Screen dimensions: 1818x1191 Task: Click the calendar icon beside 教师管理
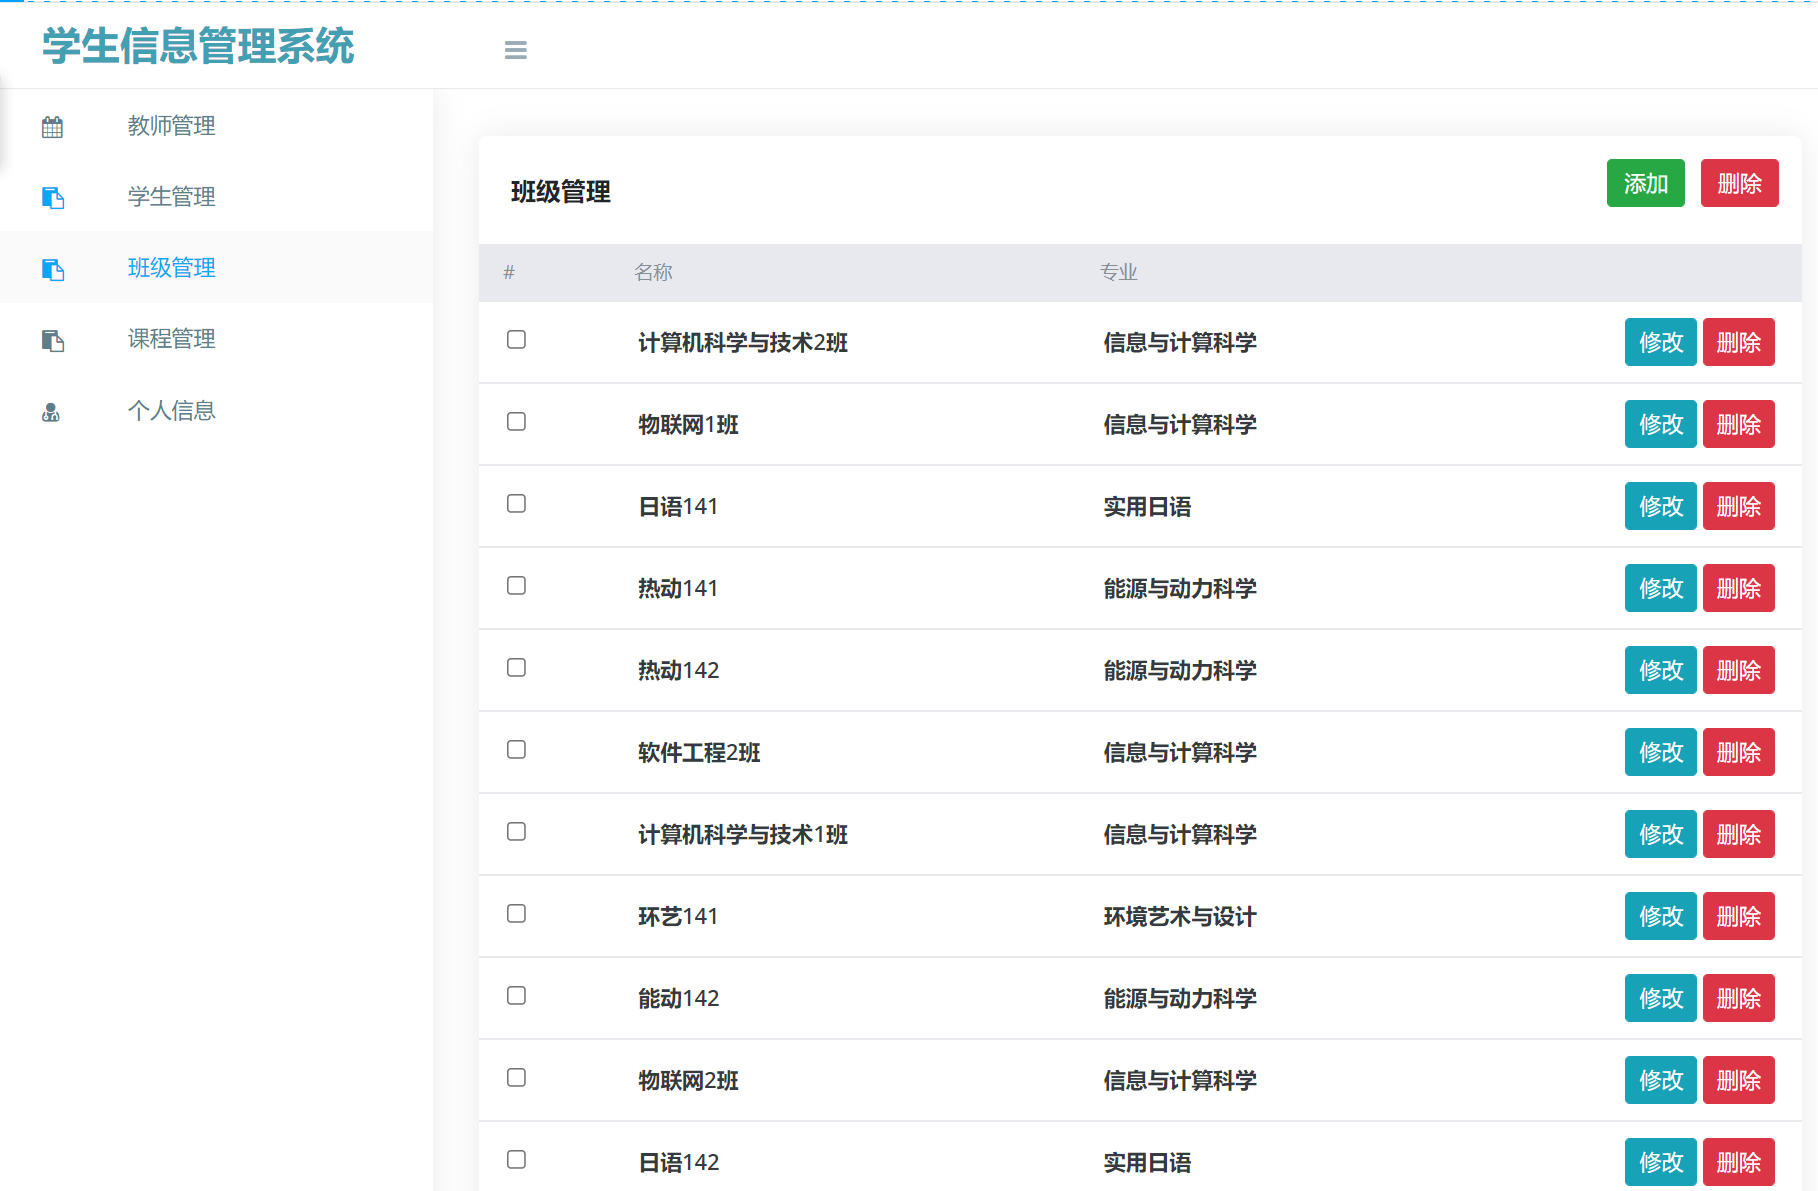52,126
